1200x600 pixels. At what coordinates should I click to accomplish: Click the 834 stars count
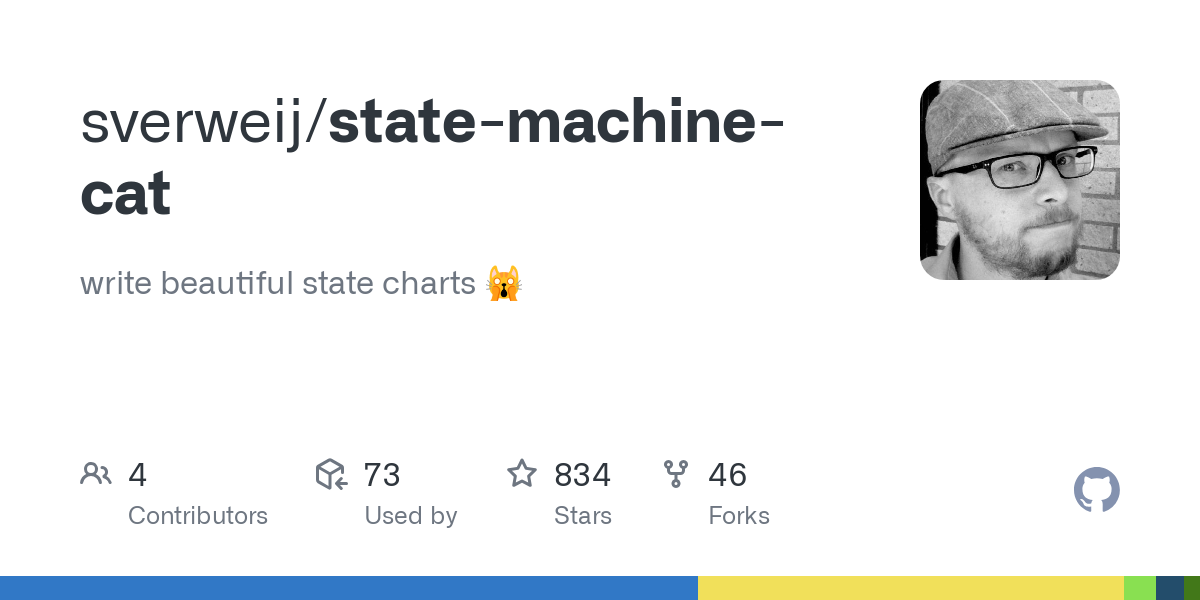coord(582,475)
